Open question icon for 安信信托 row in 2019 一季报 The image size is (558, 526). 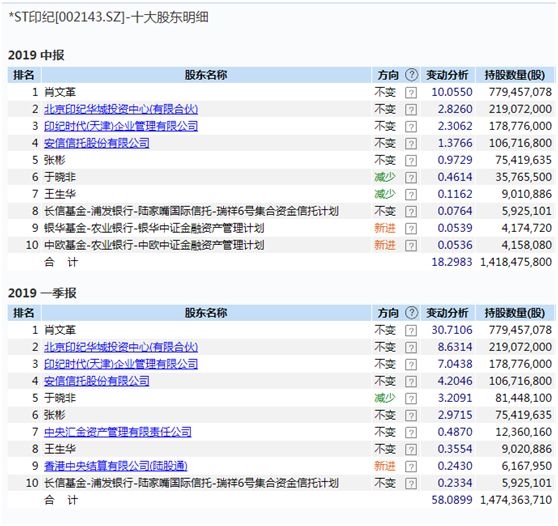coord(411,381)
